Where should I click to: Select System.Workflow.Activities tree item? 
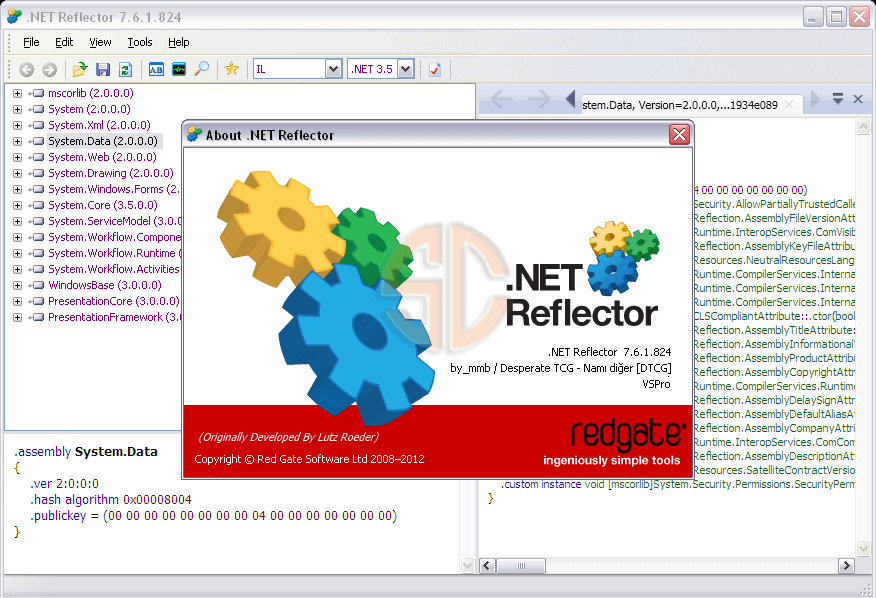[114, 269]
